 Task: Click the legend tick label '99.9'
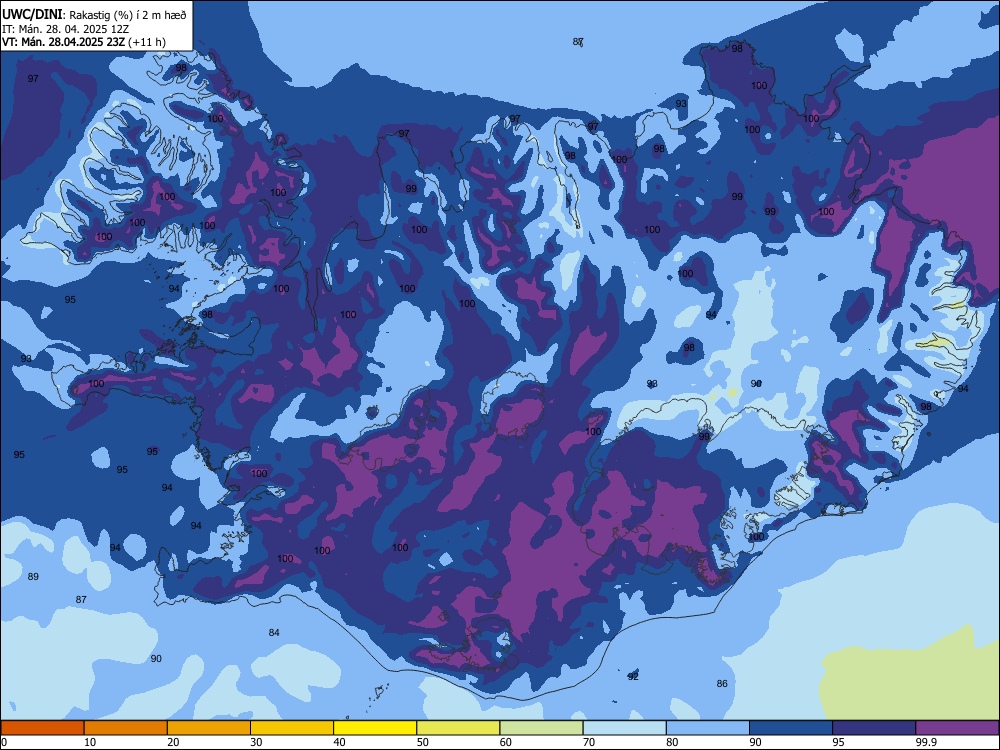click(926, 742)
